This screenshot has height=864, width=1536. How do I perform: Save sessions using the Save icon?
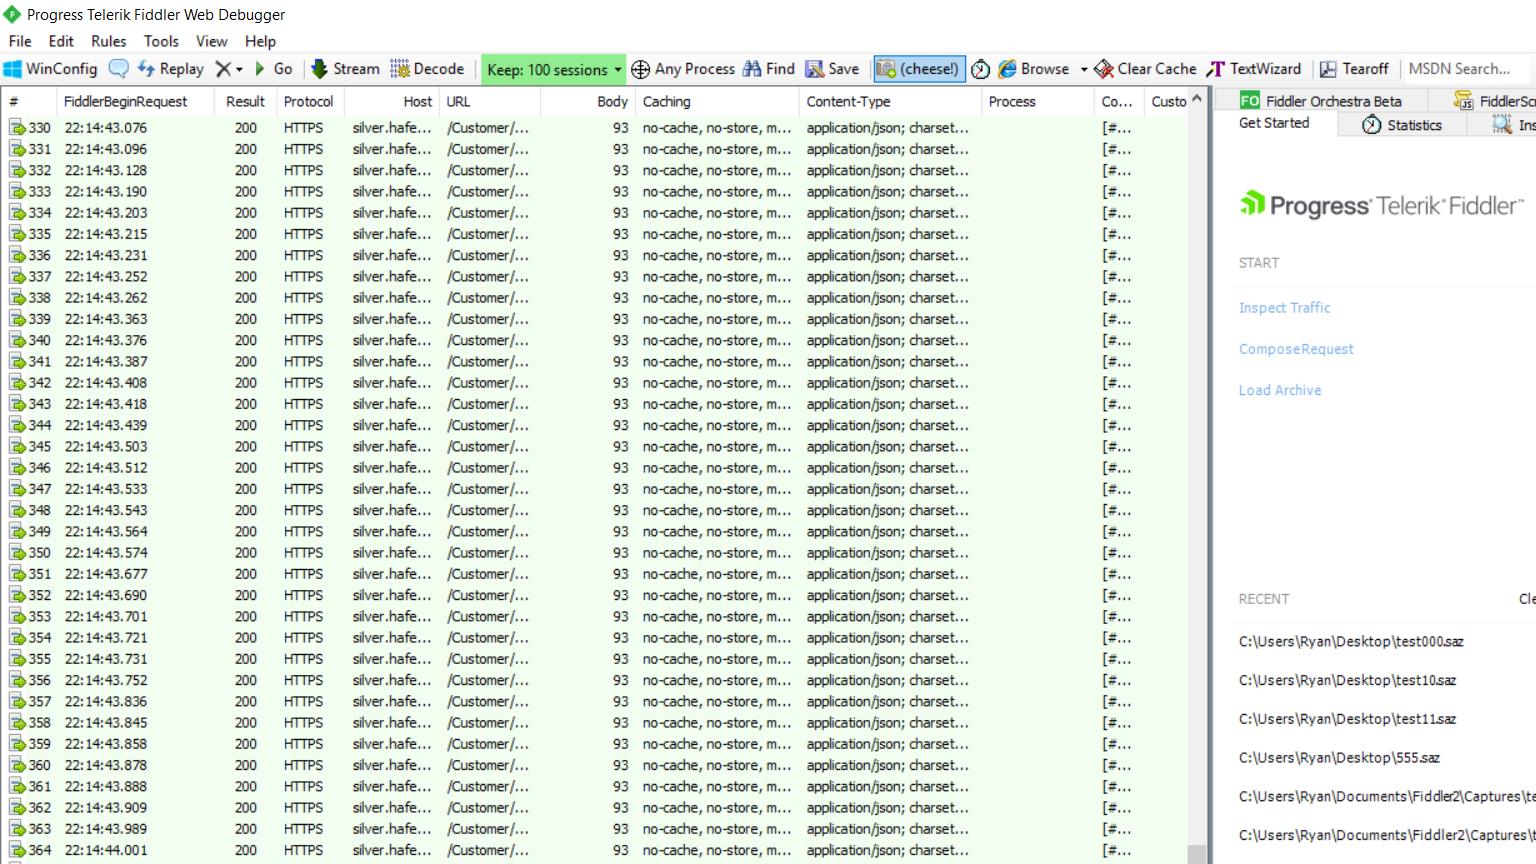(x=832, y=69)
